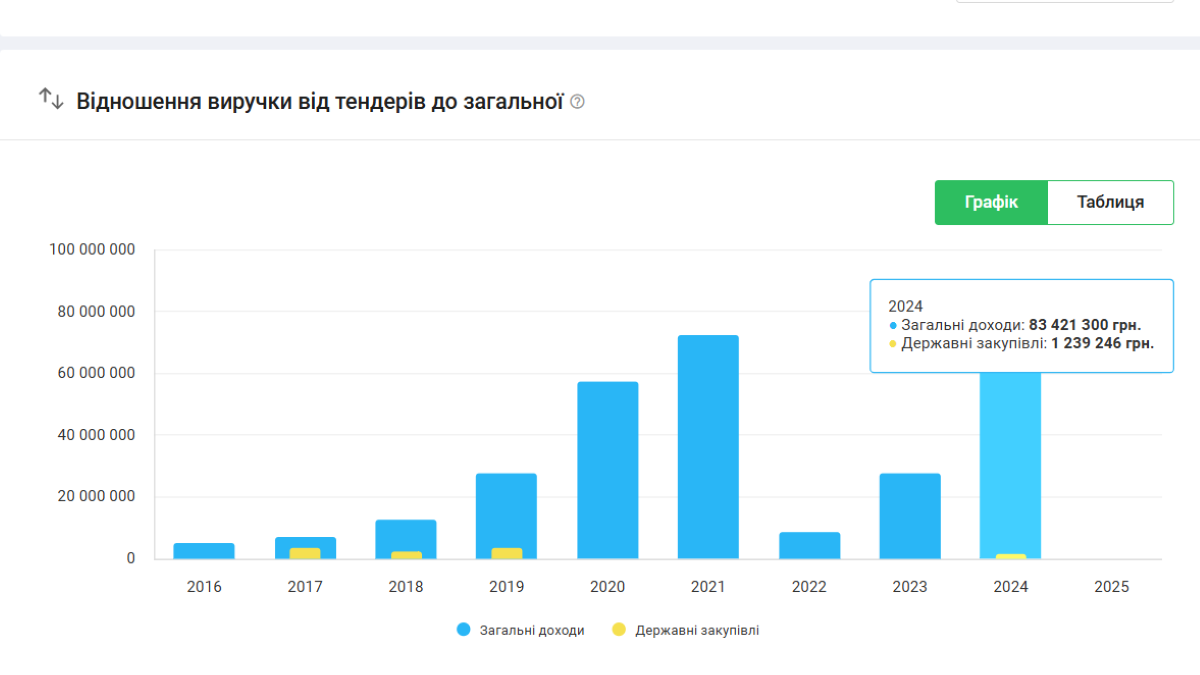Select the blue 2016 revenue bar
The image size is (1200, 675).
pos(204,551)
